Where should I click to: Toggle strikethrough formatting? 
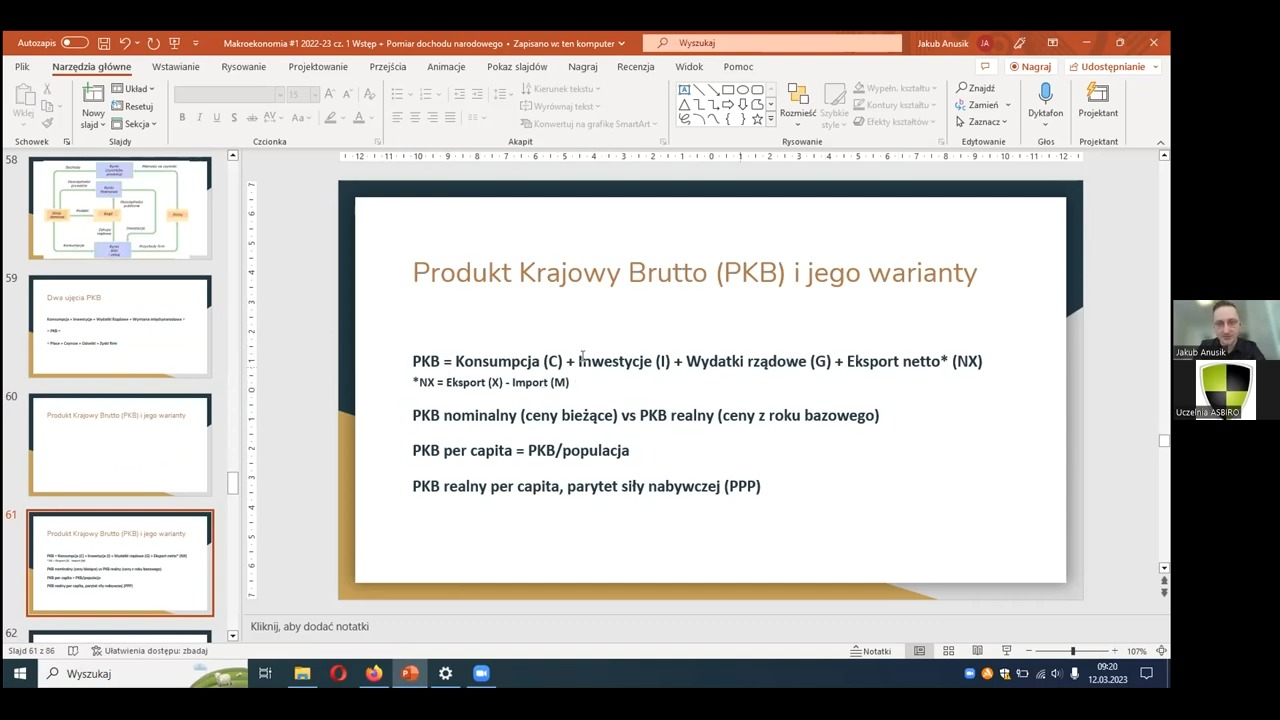pyautogui.click(x=253, y=118)
